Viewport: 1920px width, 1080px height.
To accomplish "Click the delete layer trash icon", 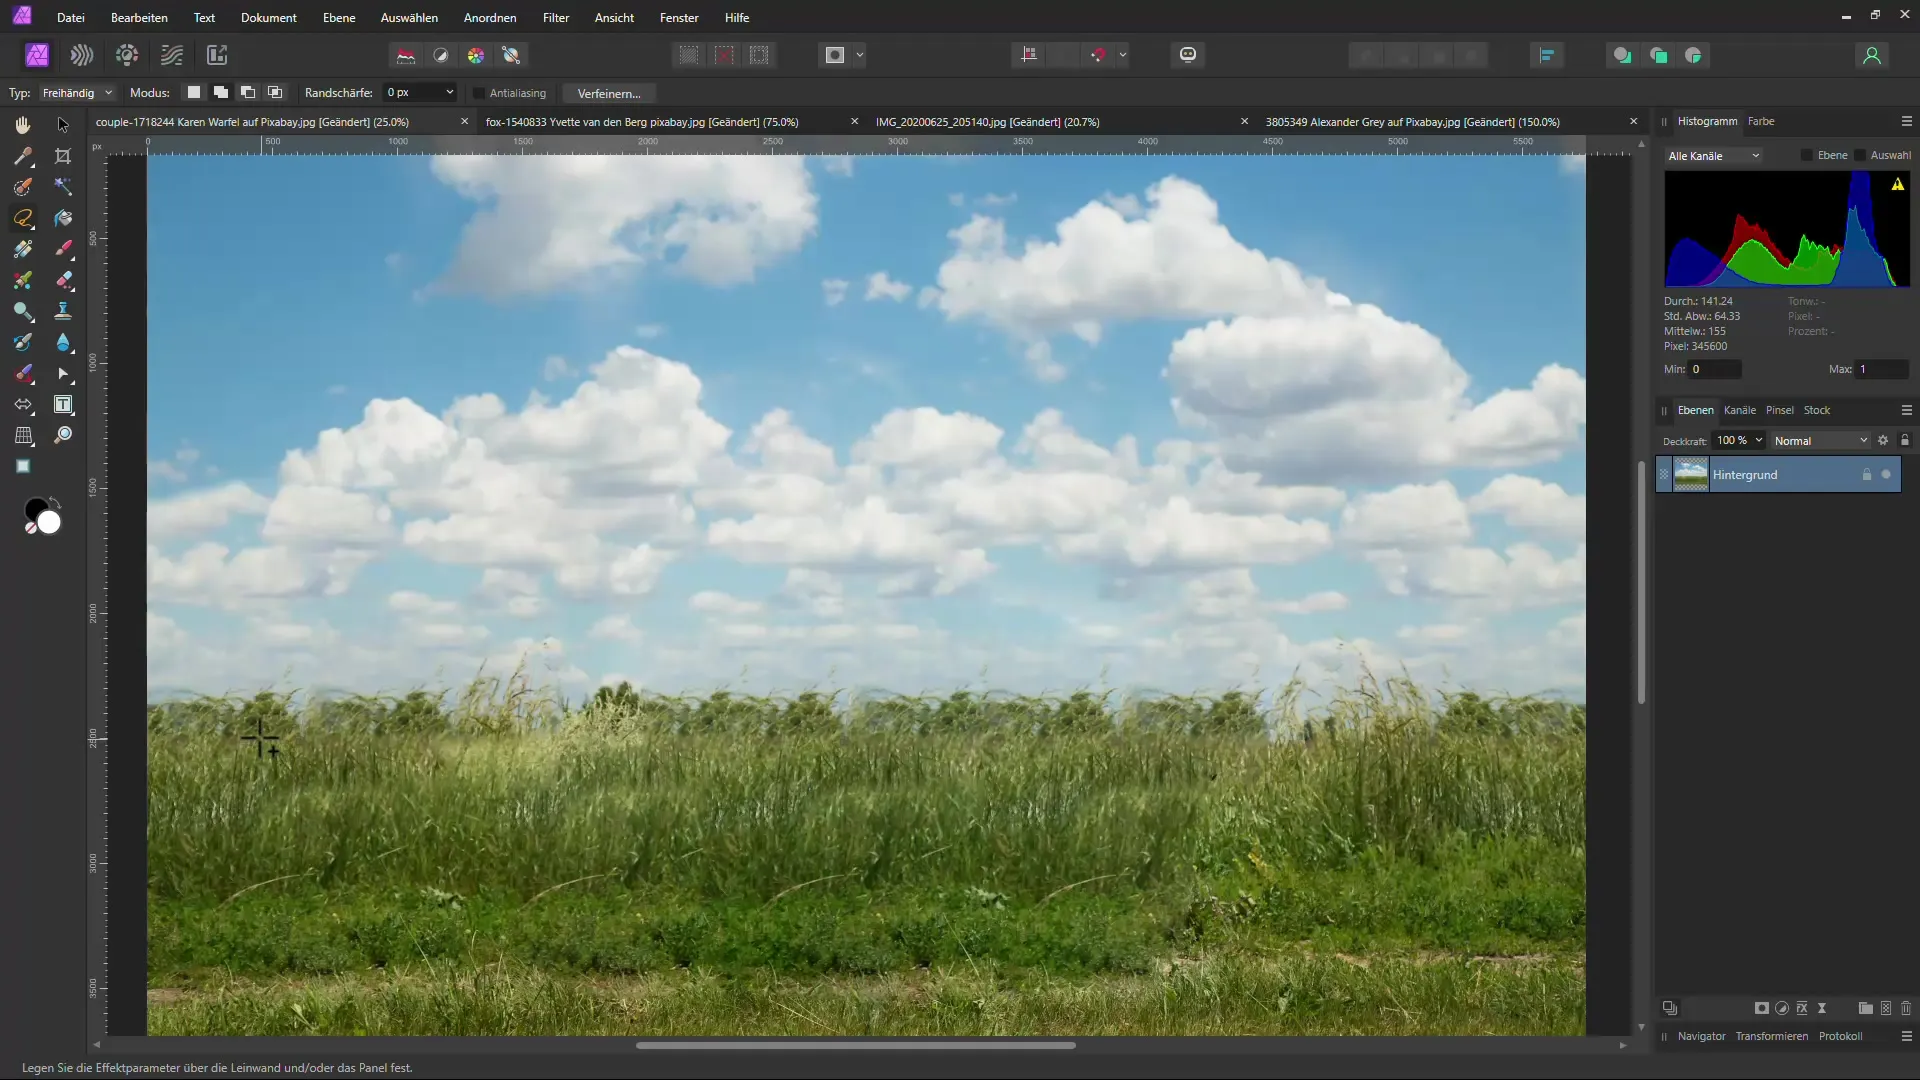I will [x=1906, y=1008].
